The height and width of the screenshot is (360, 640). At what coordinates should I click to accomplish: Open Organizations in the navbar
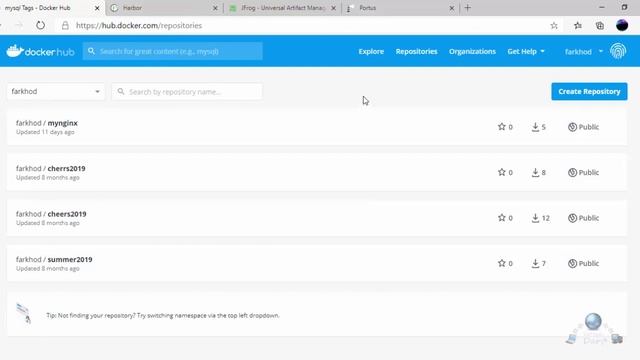click(472, 51)
